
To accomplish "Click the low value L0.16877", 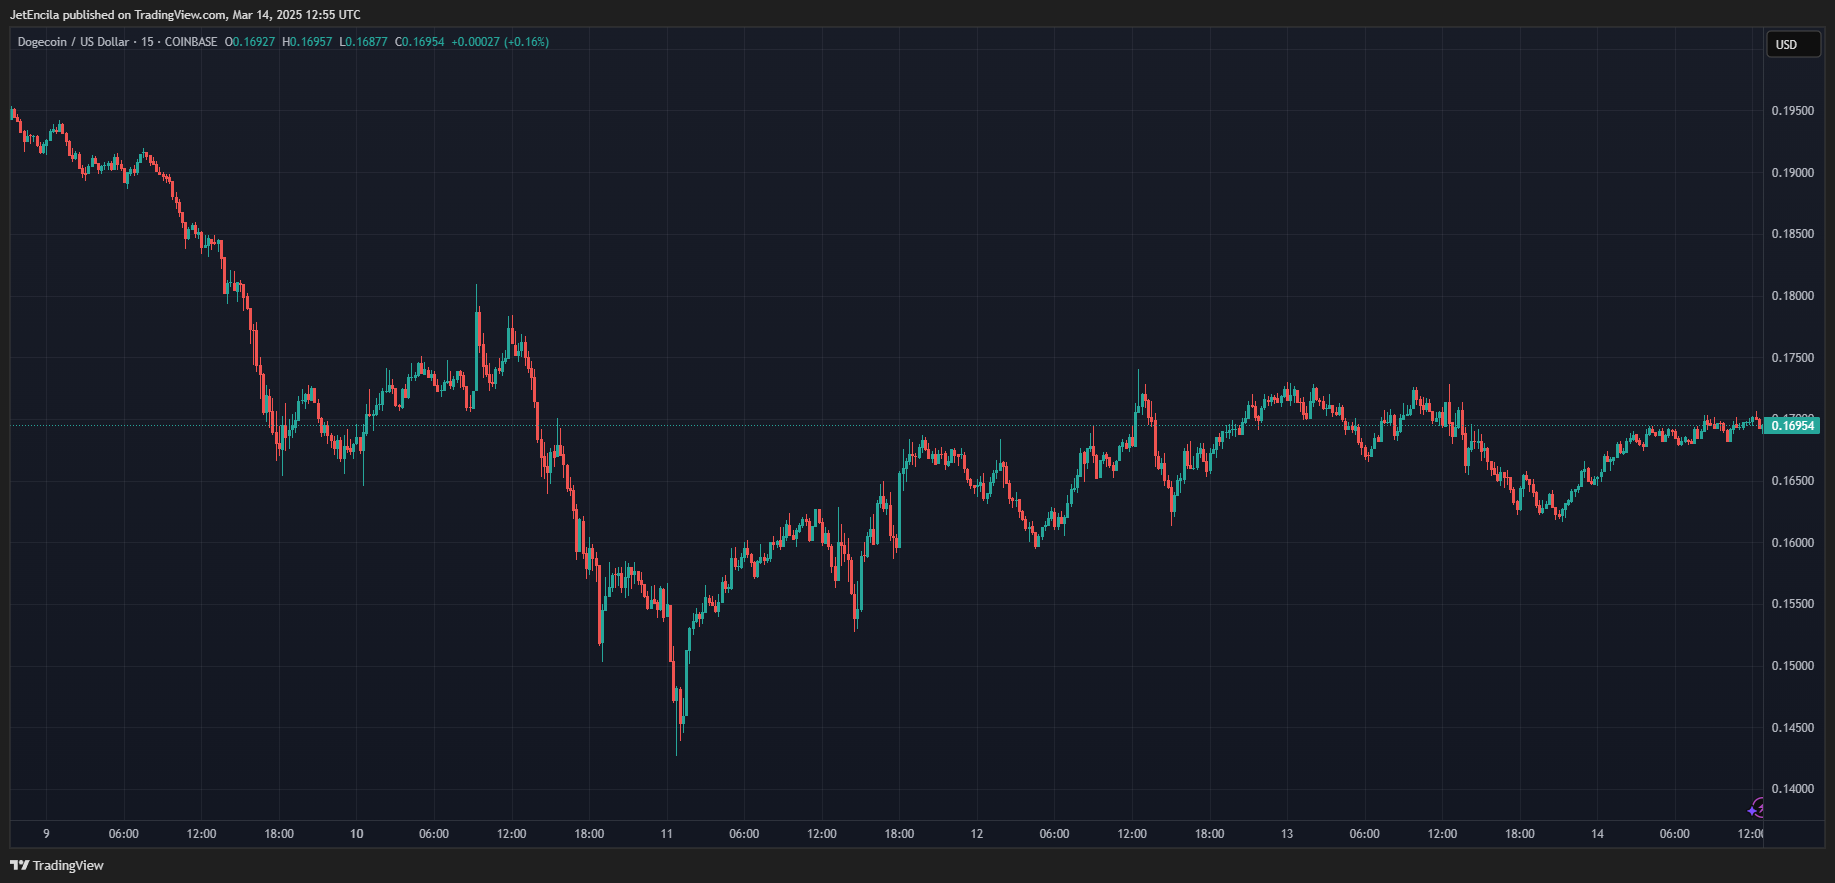I will 364,42.
